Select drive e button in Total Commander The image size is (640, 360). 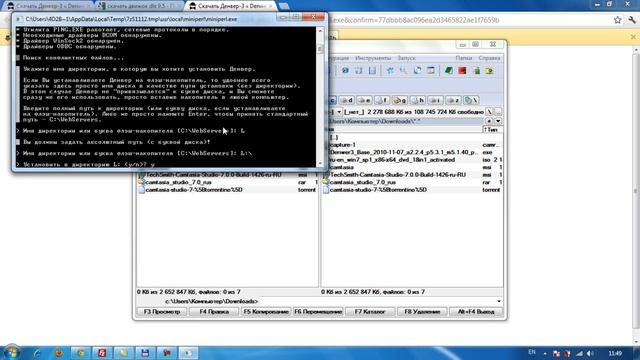tap(364, 100)
